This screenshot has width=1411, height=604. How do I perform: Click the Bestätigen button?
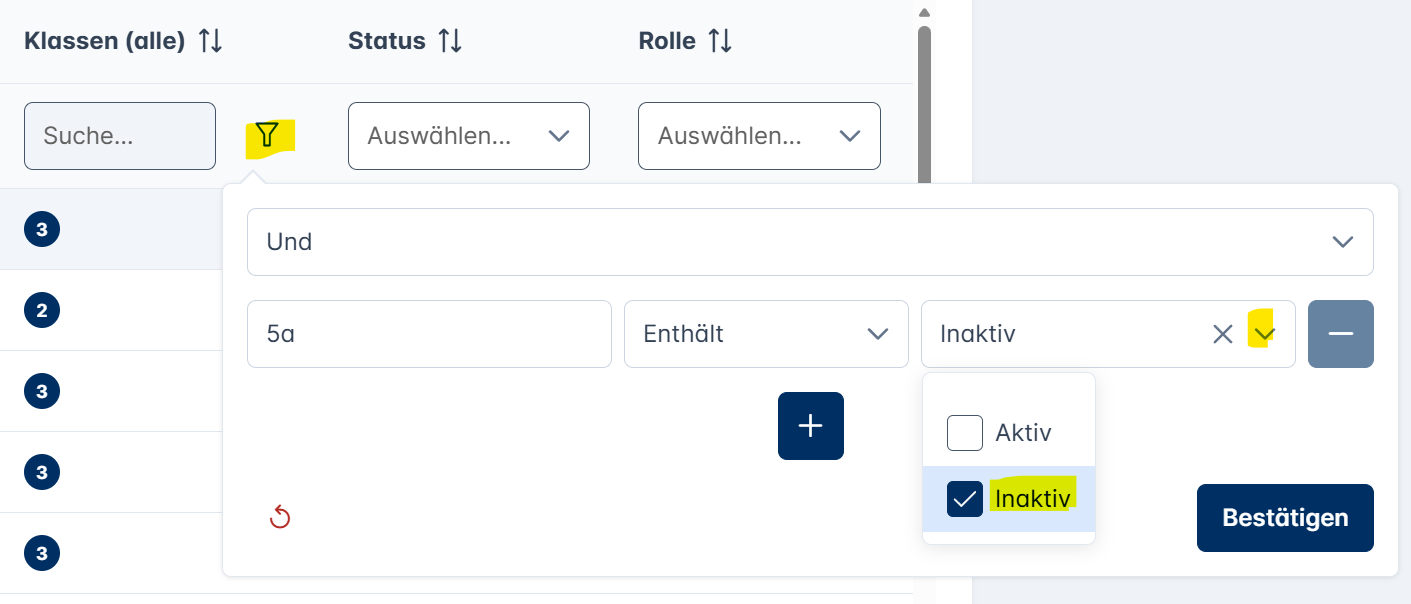(1284, 518)
